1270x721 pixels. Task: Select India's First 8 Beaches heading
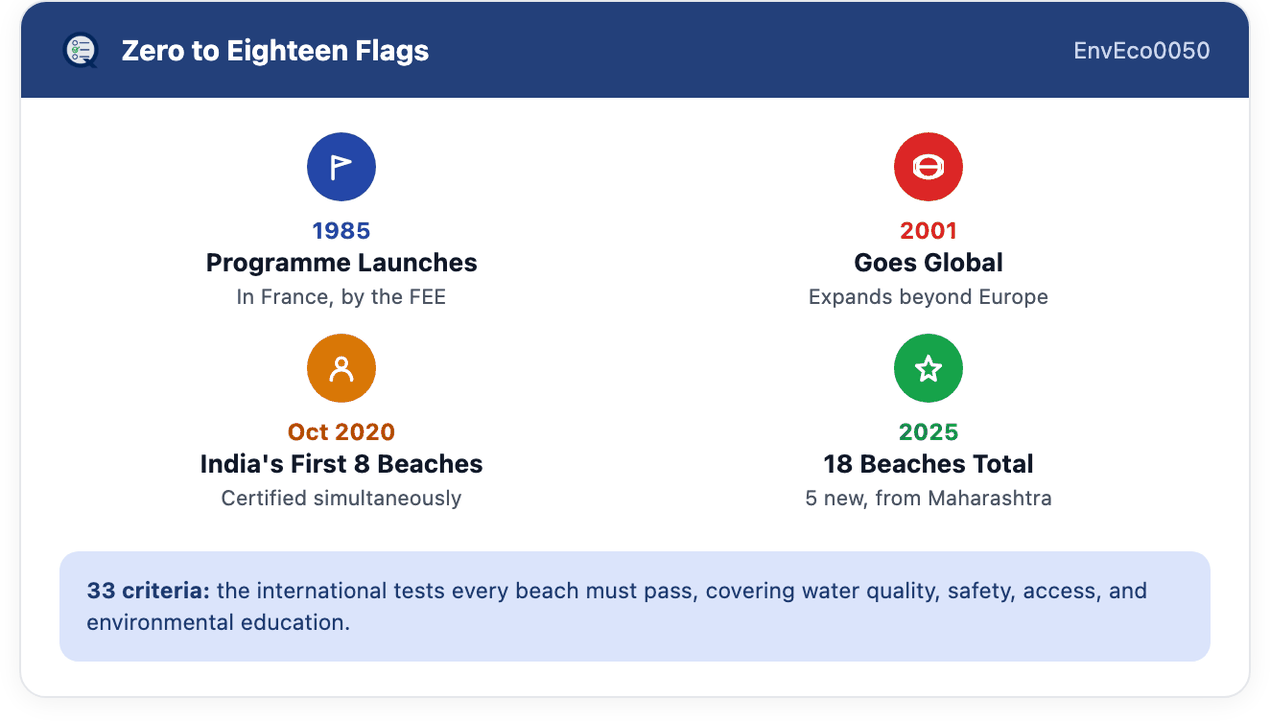(x=341, y=464)
